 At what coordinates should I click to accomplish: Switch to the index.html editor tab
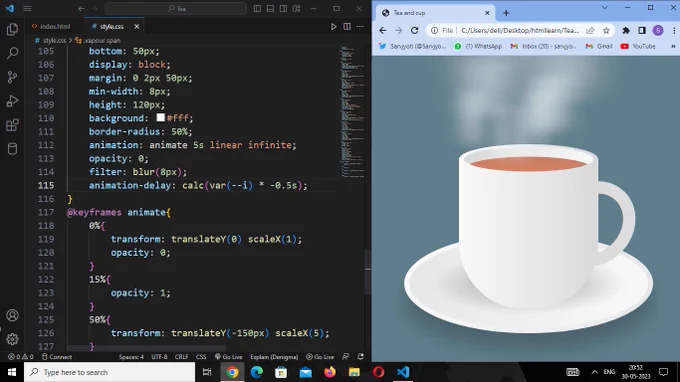pyautogui.click(x=51, y=26)
